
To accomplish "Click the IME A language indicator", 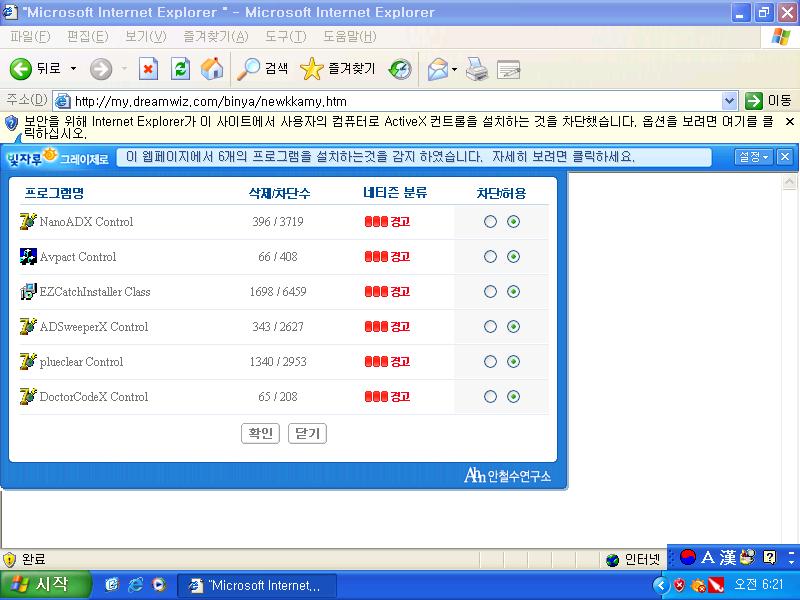I will tap(708, 557).
